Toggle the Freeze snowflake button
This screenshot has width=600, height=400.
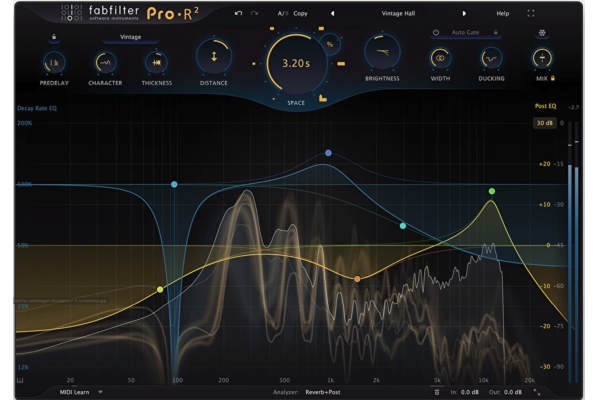coord(542,33)
